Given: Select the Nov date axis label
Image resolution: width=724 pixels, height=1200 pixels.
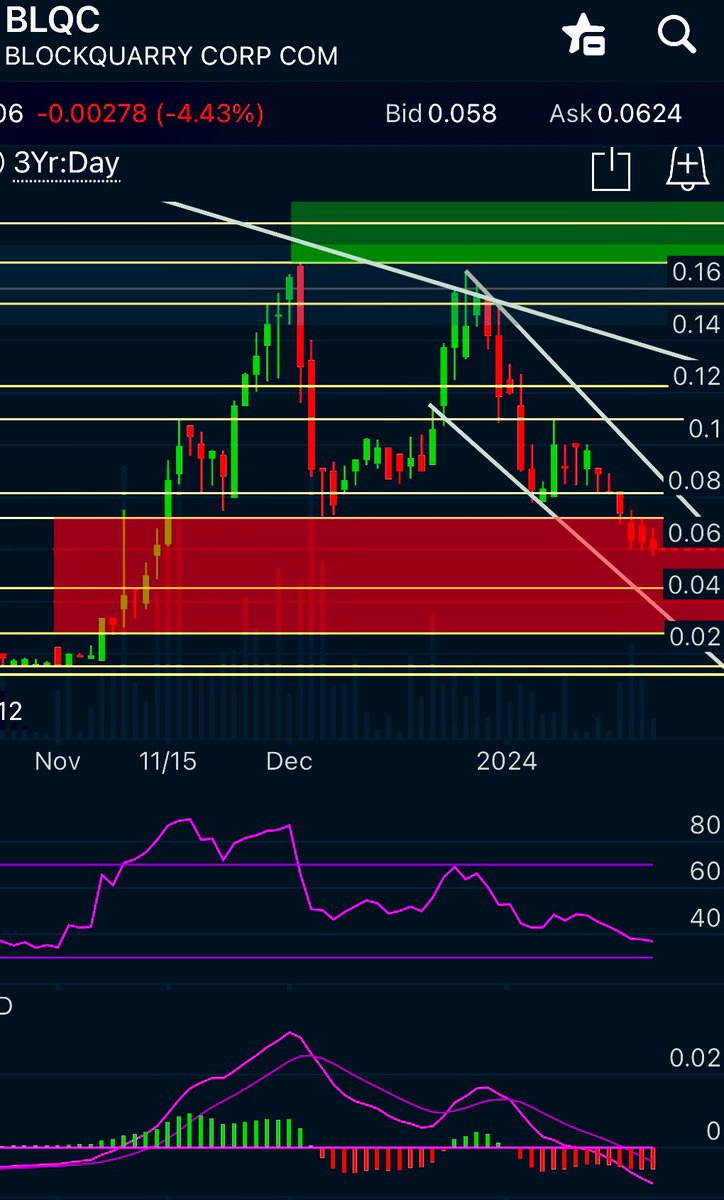Looking at the screenshot, I should pos(57,761).
